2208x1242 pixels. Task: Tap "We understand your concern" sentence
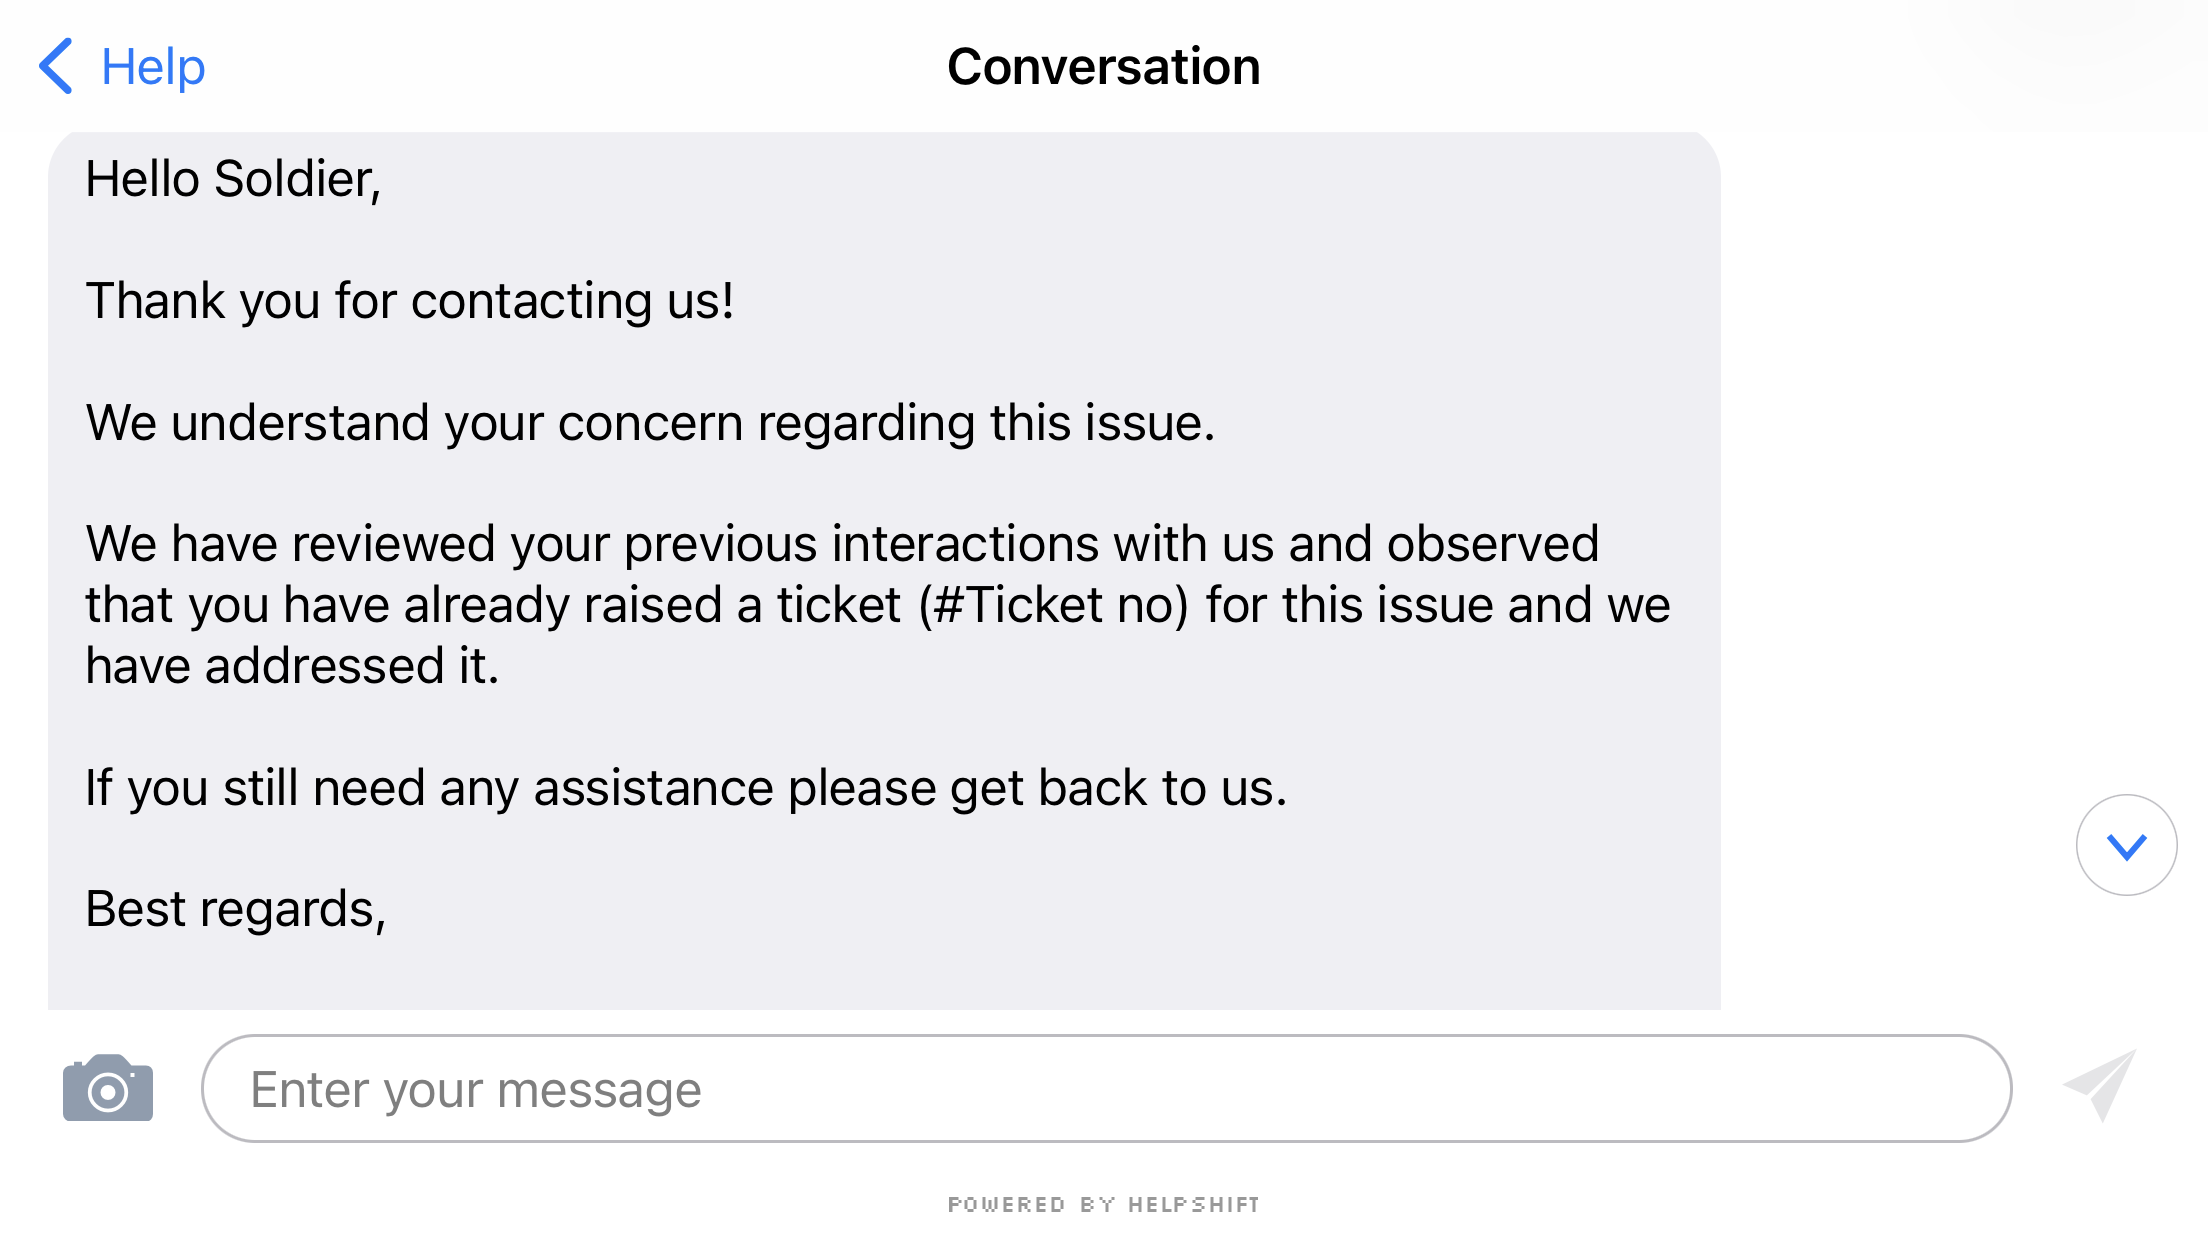click(650, 423)
